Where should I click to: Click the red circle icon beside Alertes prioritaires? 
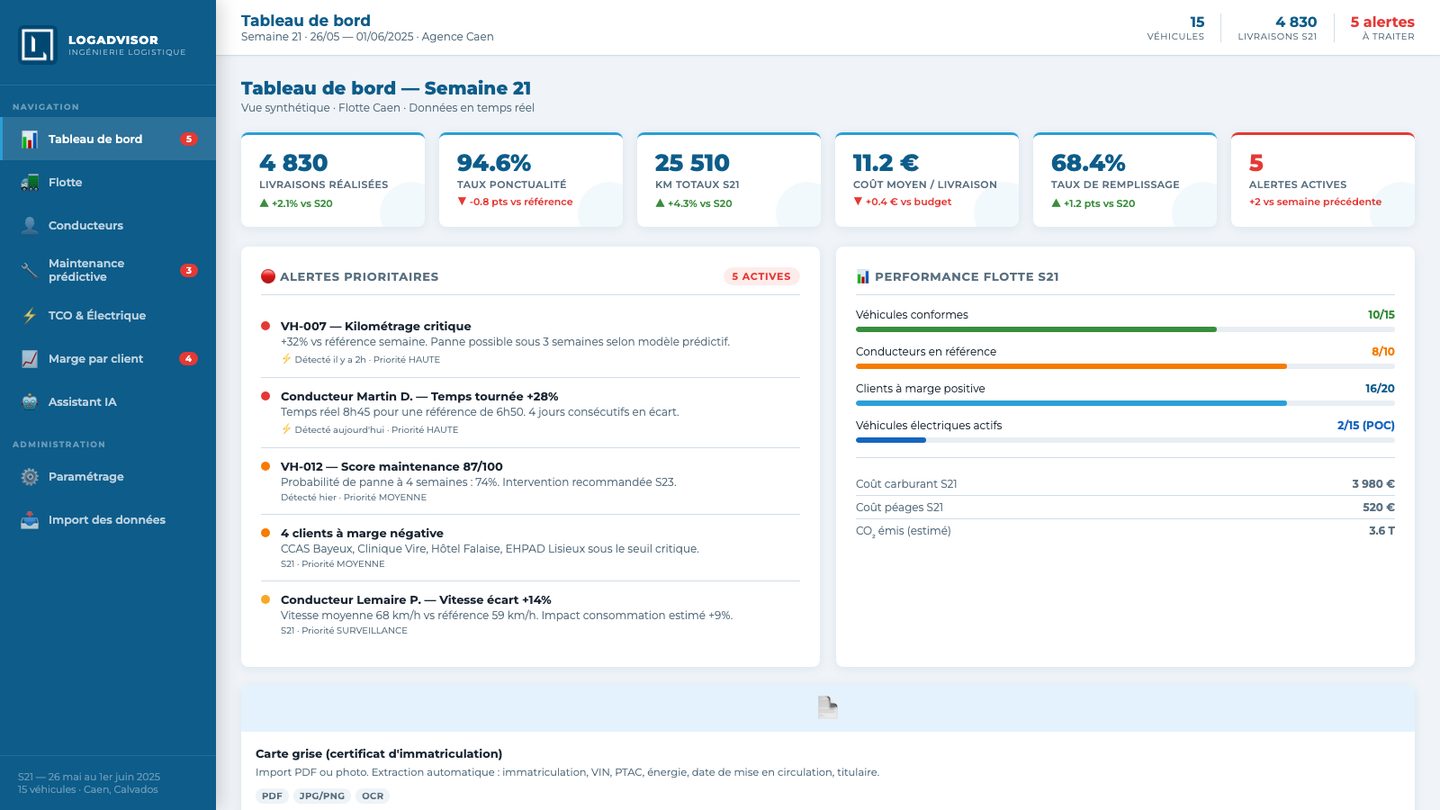[267, 276]
